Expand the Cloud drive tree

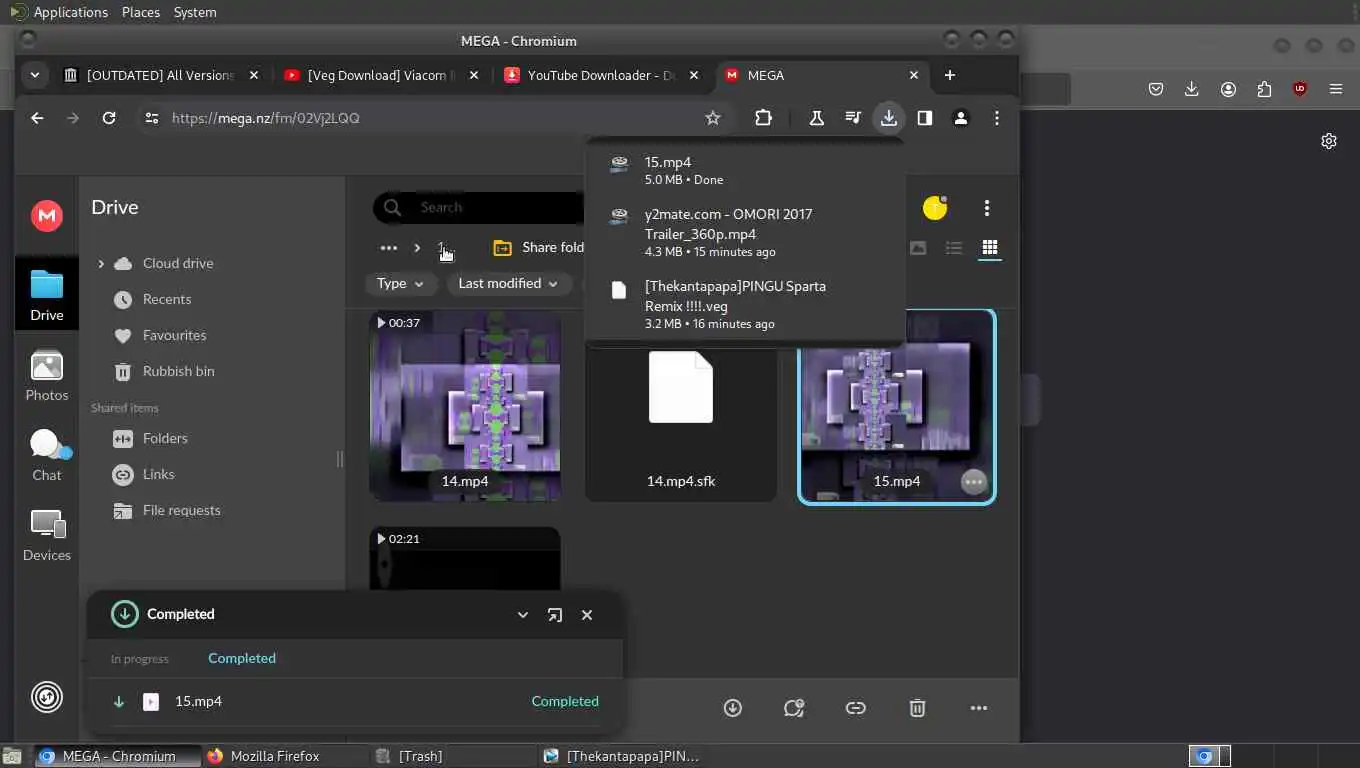(x=100, y=263)
